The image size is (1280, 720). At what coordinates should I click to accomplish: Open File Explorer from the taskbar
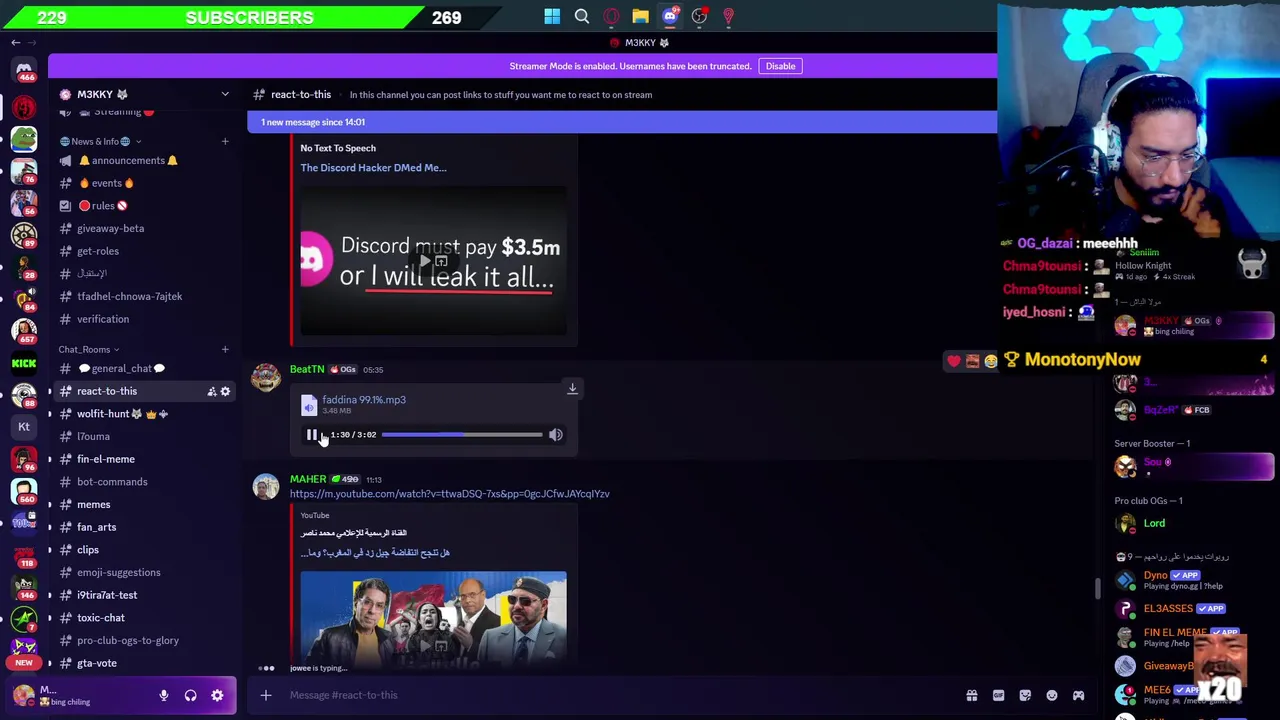pyautogui.click(x=640, y=16)
